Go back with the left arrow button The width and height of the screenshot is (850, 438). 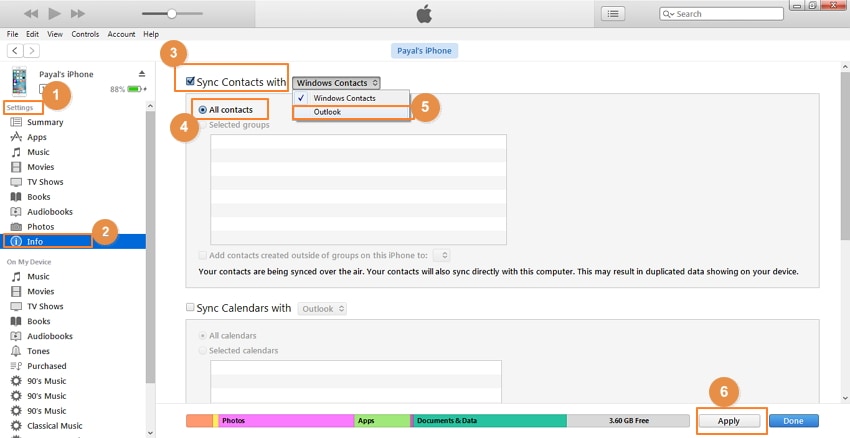[15, 50]
